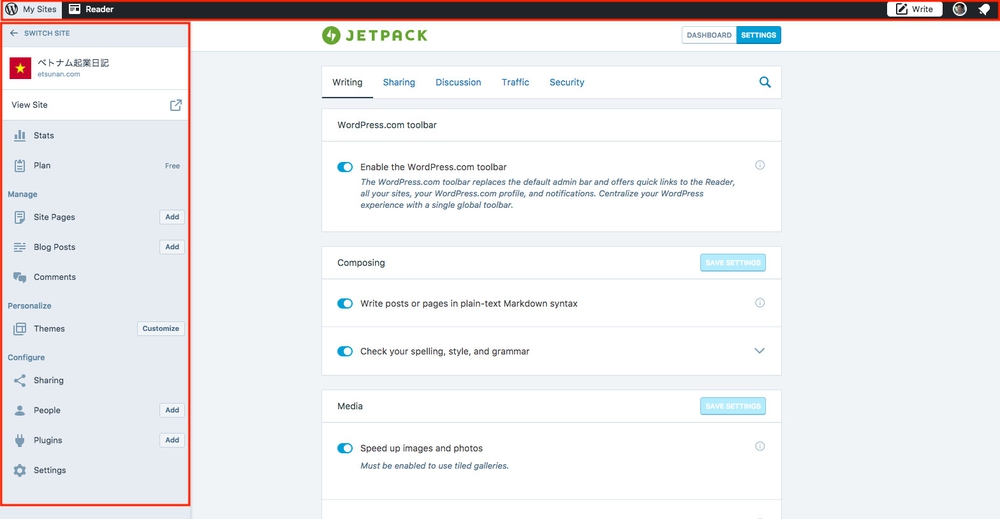Viewport: 1000px width, 519px height.
Task: Open the Traffic tab
Action: pos(515,82)
